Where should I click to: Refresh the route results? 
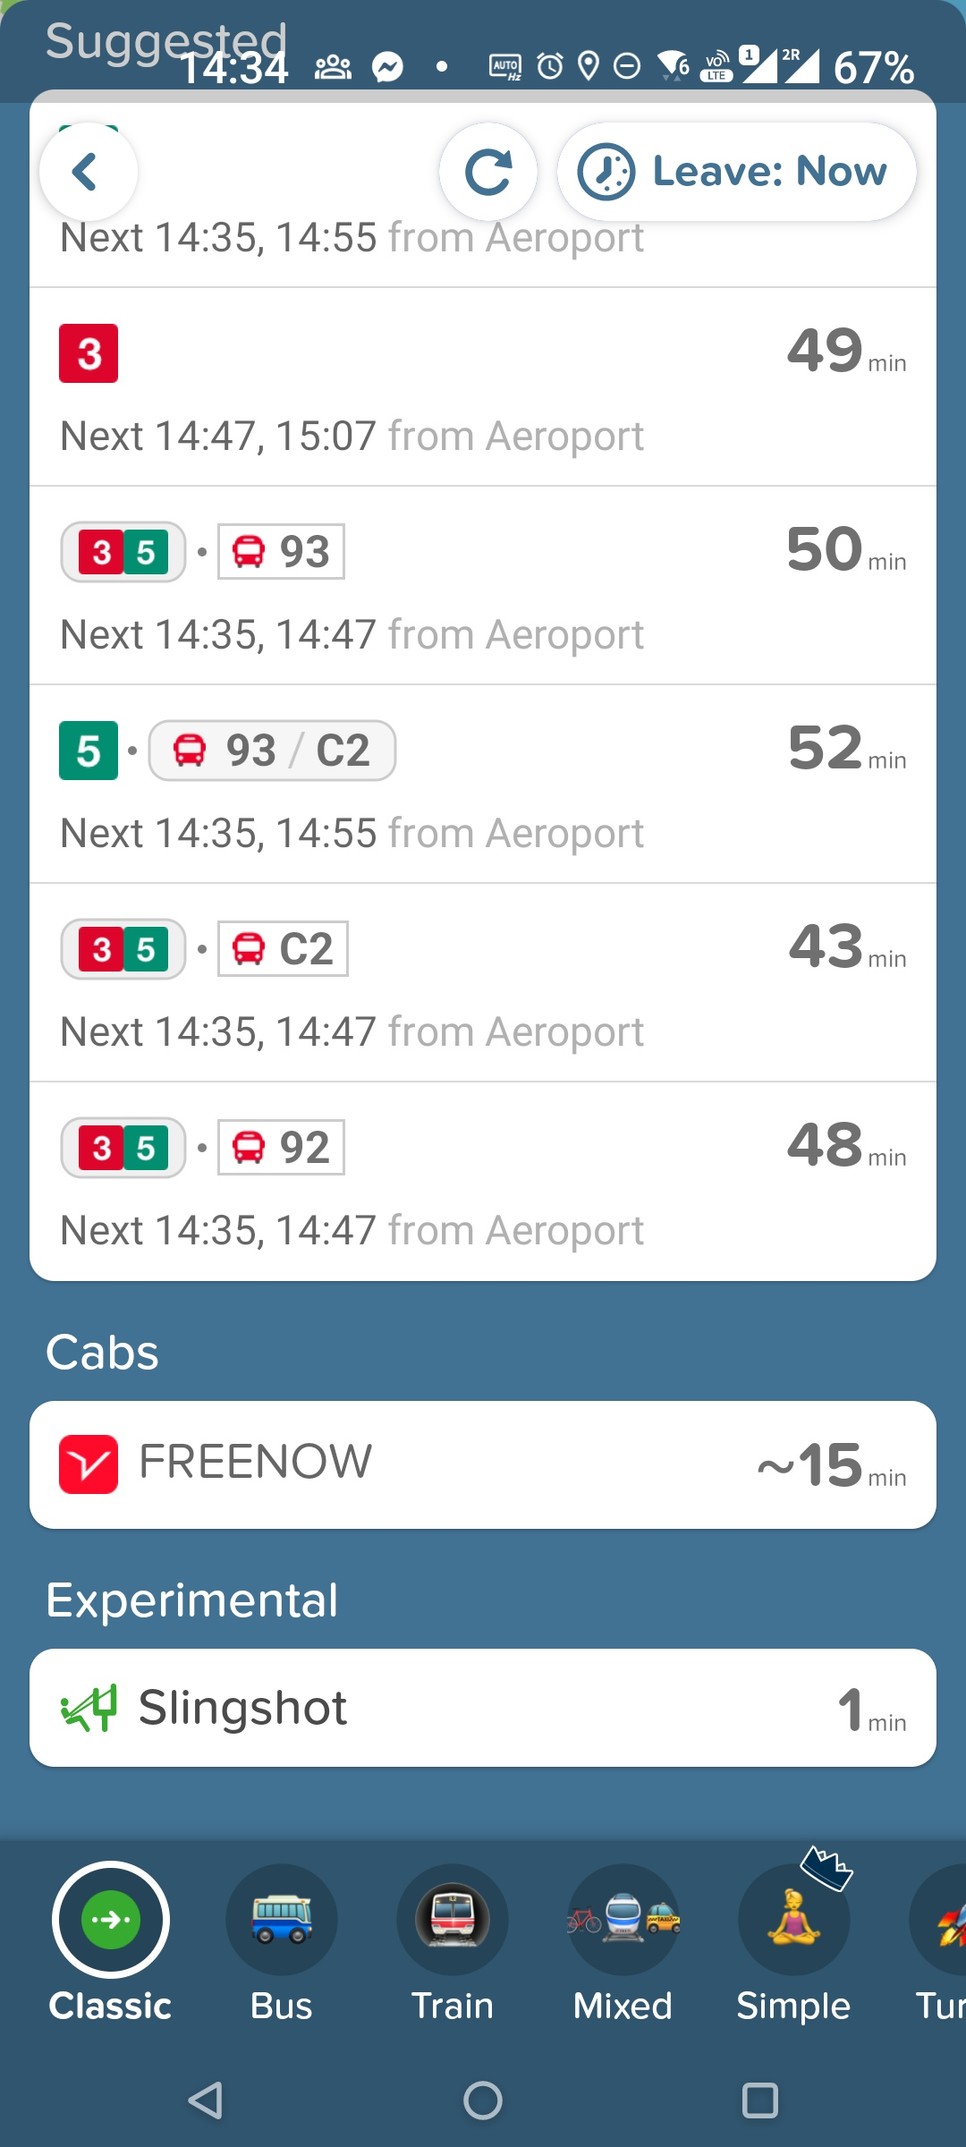(488, 172)
